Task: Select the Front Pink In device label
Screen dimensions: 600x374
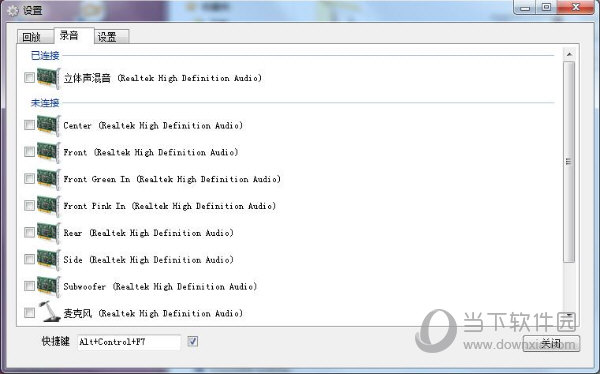Action: 170,206
